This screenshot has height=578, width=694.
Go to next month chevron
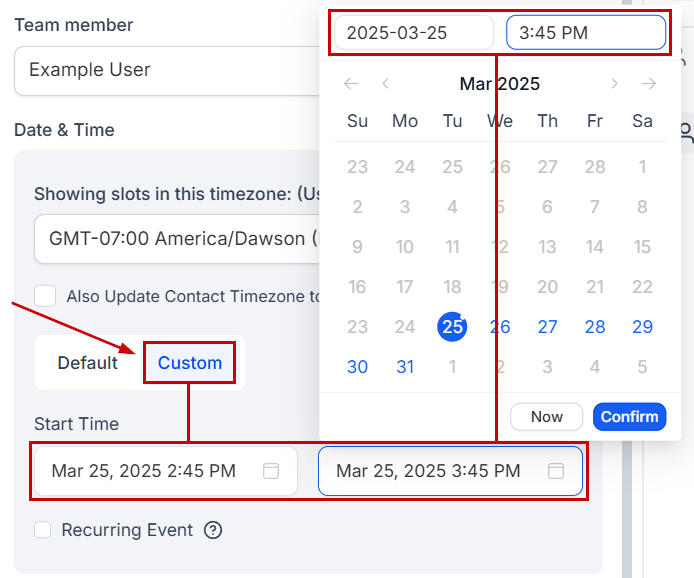point(614,84)
